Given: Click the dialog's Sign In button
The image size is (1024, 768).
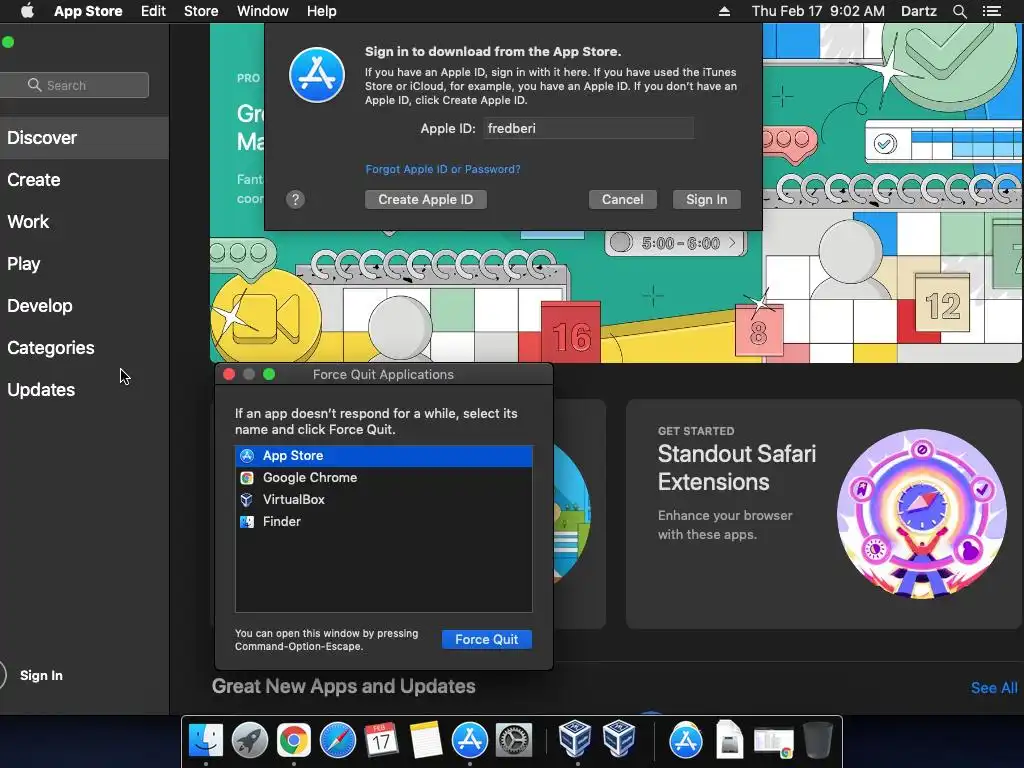Looking at the screenshot, I should click(x=706, y=199).
